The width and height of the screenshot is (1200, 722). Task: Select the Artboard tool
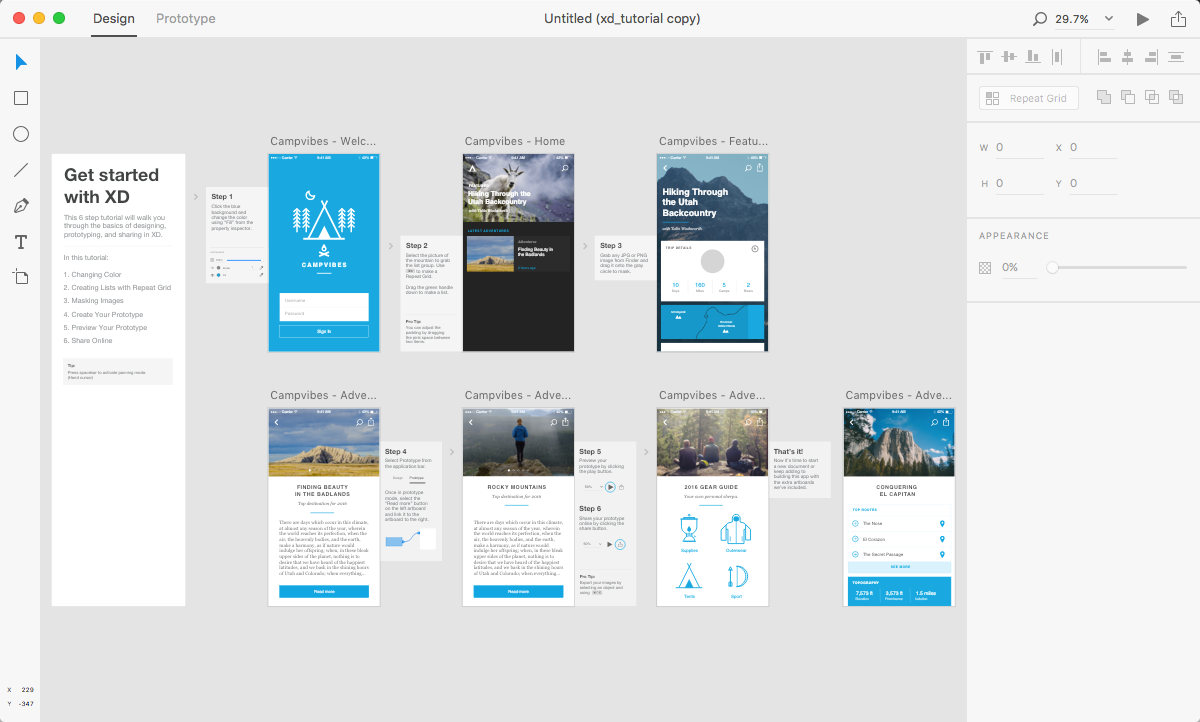point(21,277)
